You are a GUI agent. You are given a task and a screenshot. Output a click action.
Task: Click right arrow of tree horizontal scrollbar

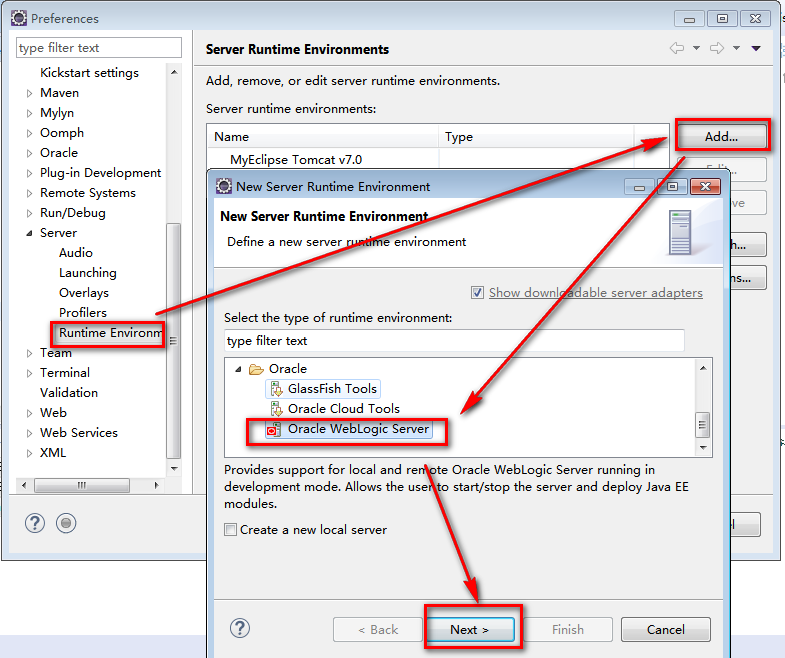(x=156, y=485)
